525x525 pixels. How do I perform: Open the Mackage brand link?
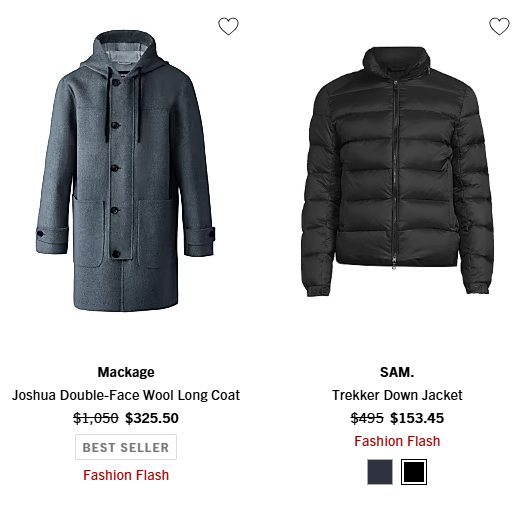(x=126, y=372)
